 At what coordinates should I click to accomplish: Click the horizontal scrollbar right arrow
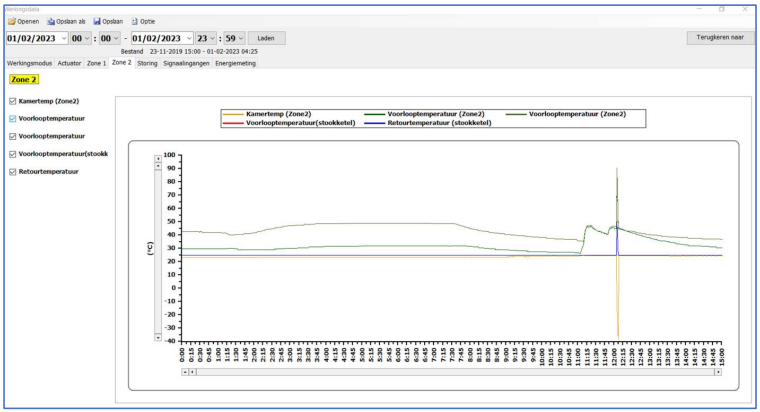[717, 371]
